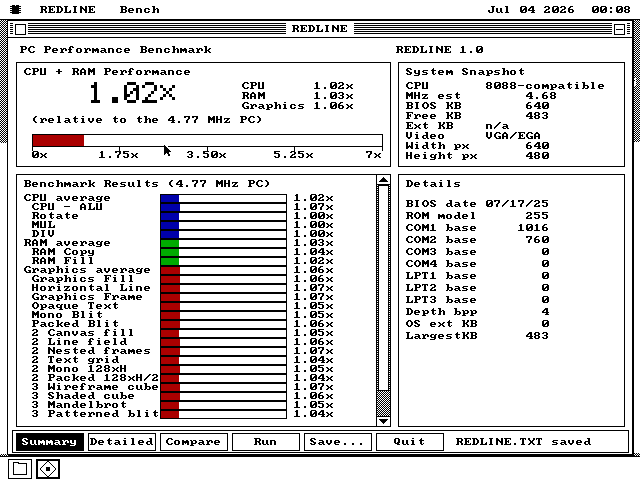The height and width of the screenshot is (480, 640).
Task: Click the 'Free KB' snapshot line
Action: click(477, 116)
